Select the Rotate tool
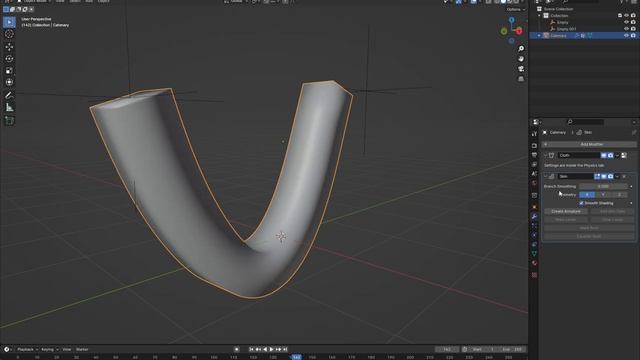 (x=9, y=59)
